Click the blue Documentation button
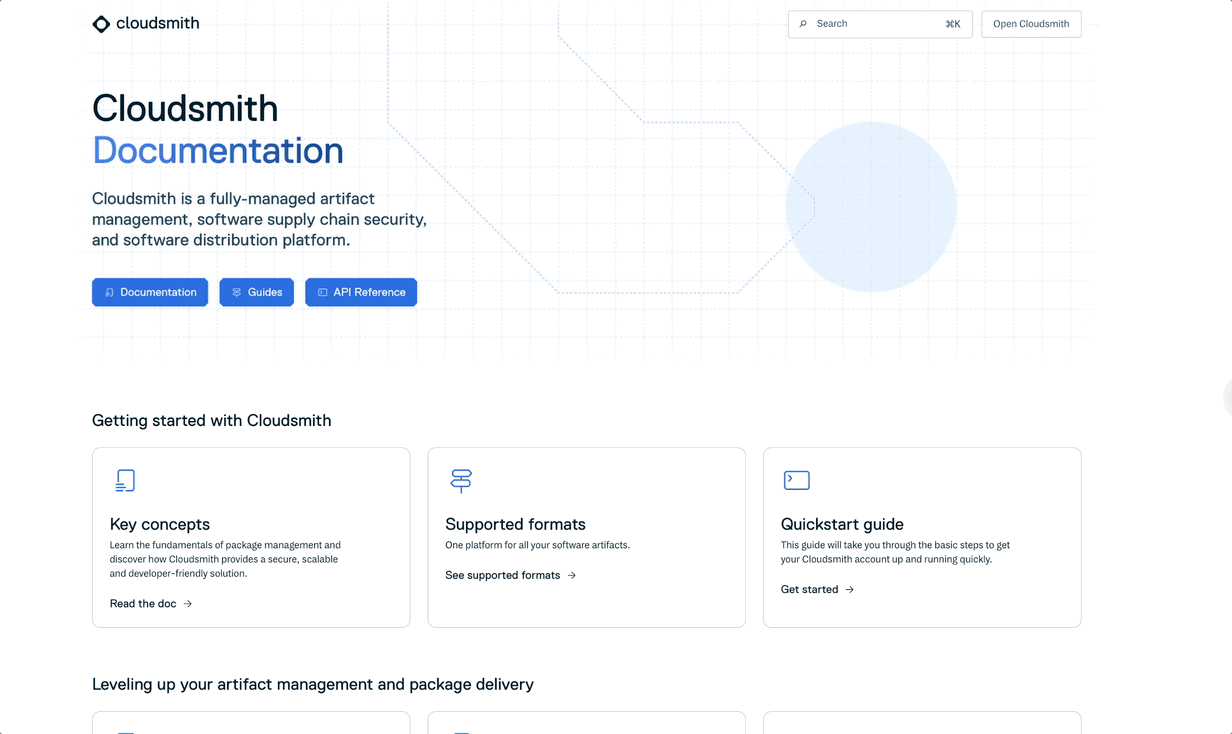 pos(150,292)
